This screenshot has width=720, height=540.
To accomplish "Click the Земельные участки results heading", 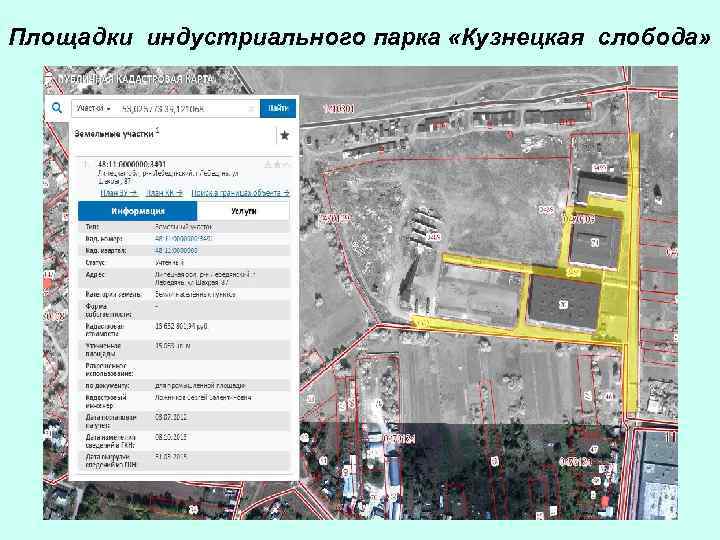I will pyautogui.click(x=116, y=134).
